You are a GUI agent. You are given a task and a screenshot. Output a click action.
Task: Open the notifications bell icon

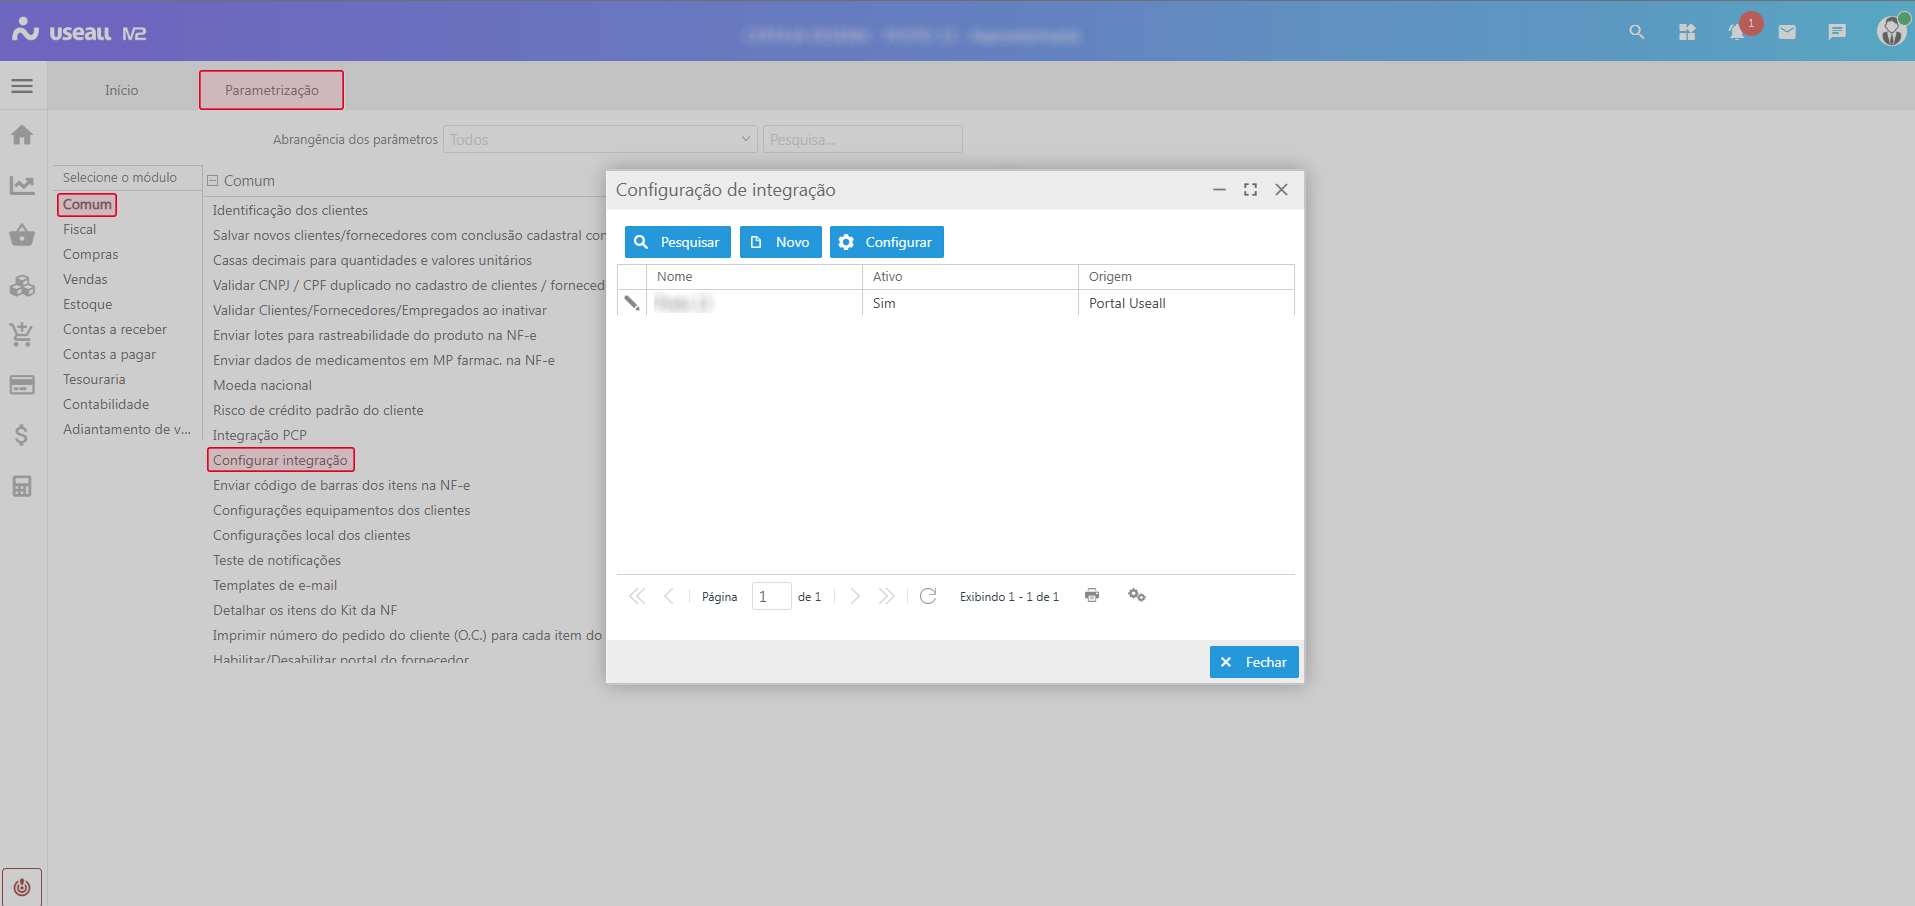(x=1737, y=32)
